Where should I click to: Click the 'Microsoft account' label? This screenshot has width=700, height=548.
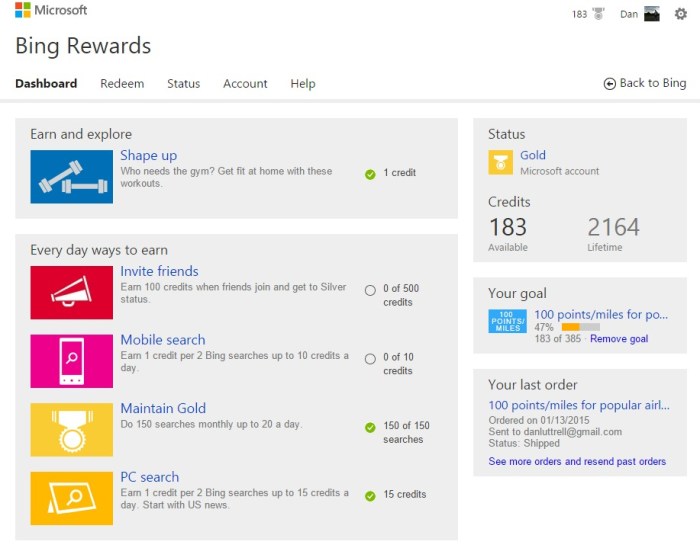pyautogui.click(x=559, y=171)
